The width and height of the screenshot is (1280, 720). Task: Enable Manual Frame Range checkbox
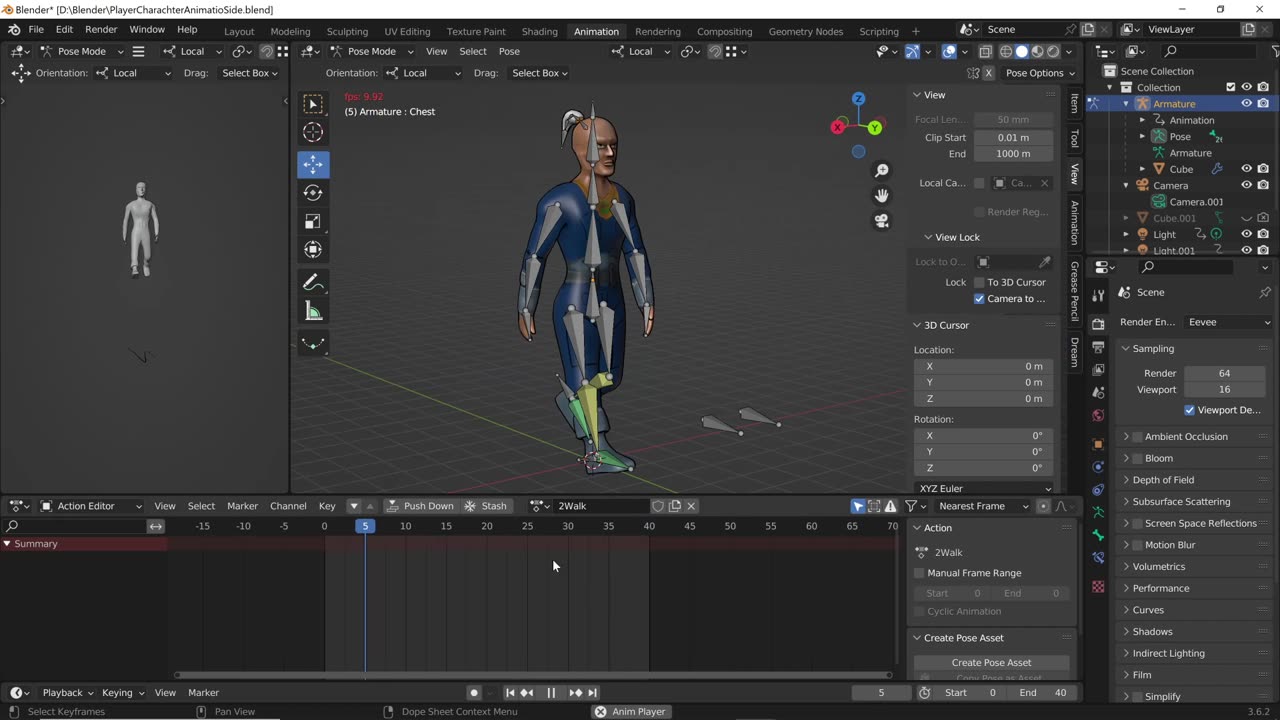[919, 573]
